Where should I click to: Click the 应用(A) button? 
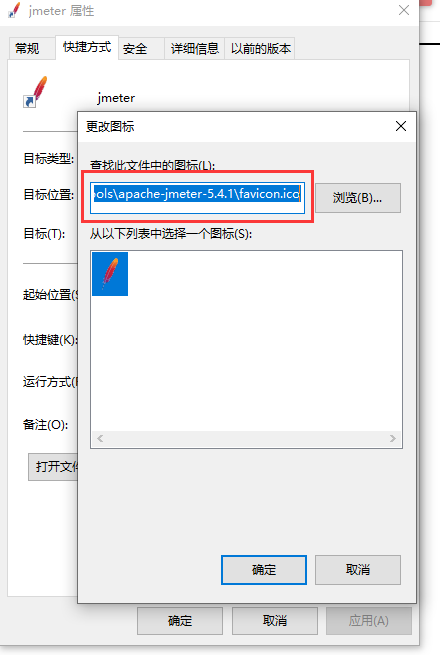click(x=369, y=621)
